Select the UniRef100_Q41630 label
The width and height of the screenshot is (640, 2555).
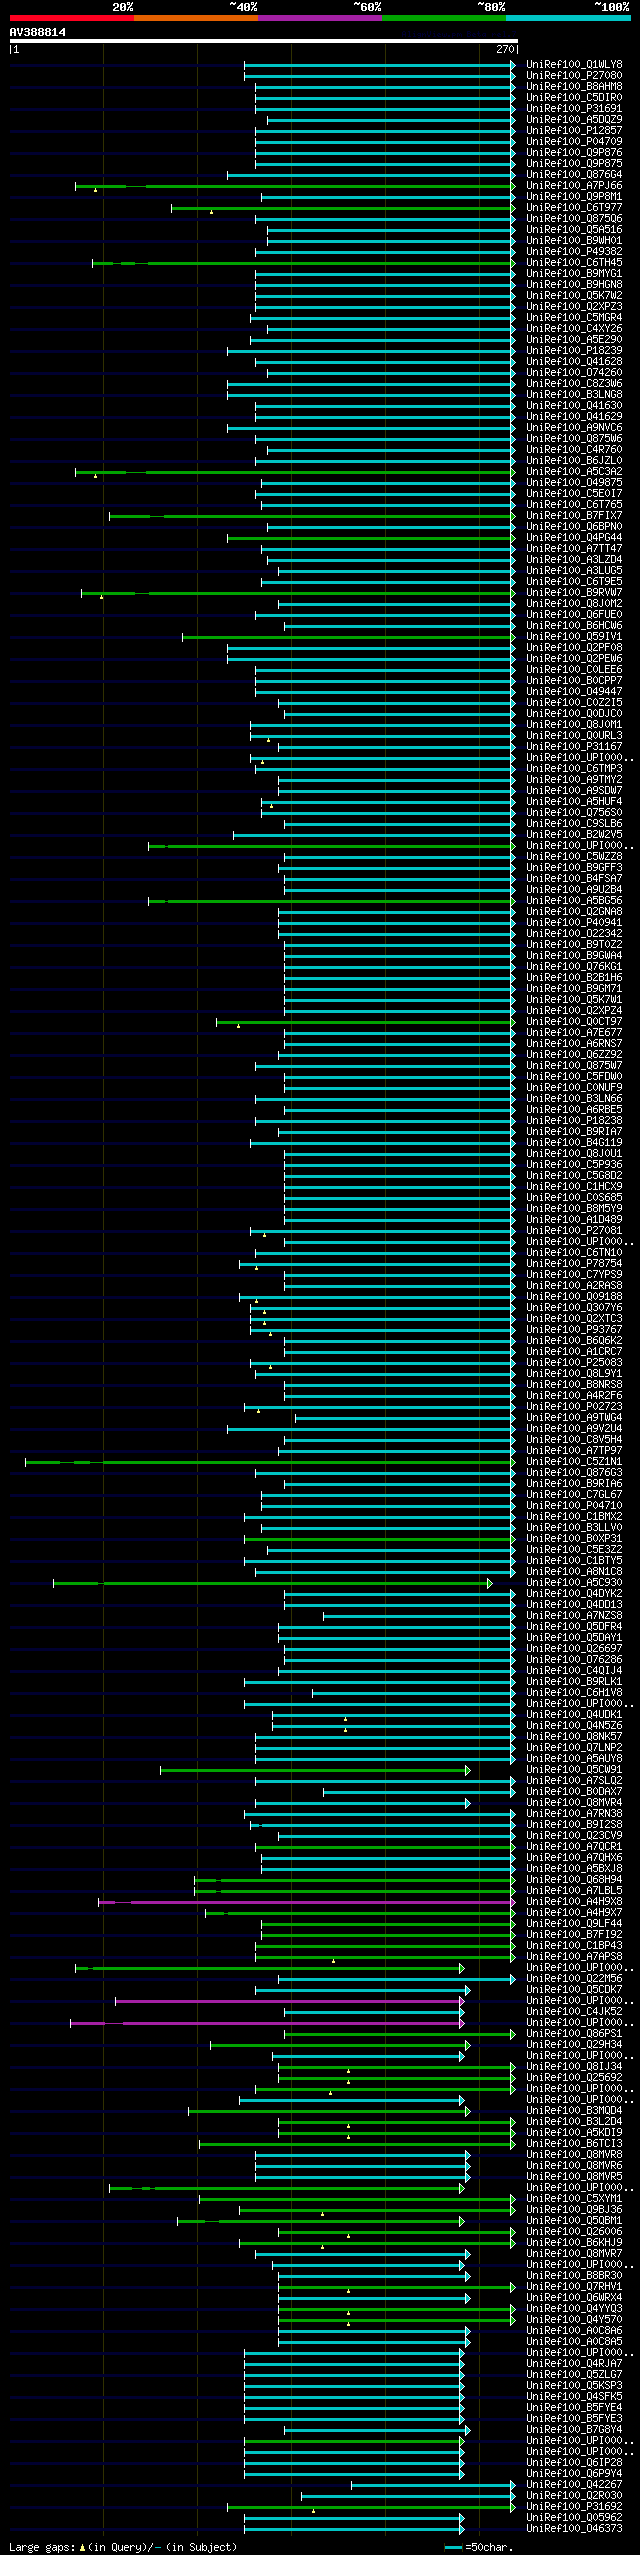click(574, 405)
